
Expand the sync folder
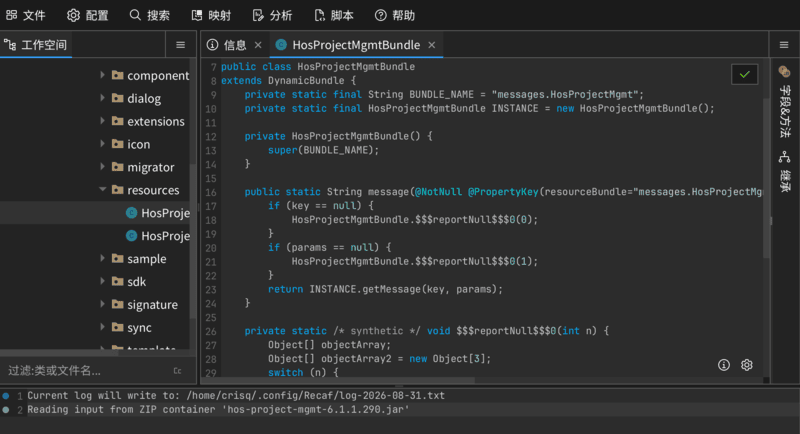tap(103, 327)
